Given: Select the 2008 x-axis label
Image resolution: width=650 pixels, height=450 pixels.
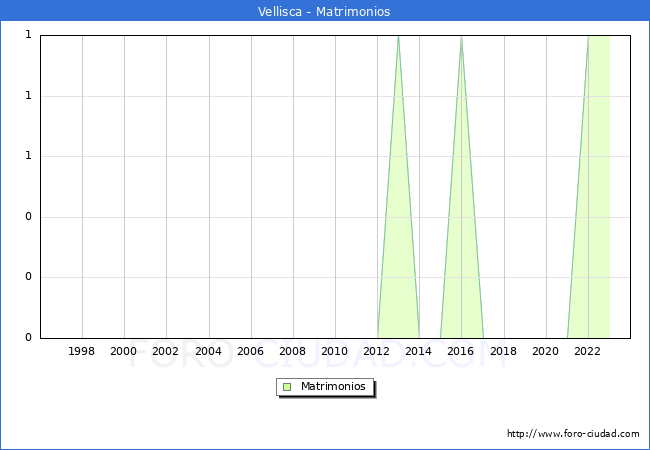Looking at the screenshot, I should pyautogui.click(x=293, y=351).
